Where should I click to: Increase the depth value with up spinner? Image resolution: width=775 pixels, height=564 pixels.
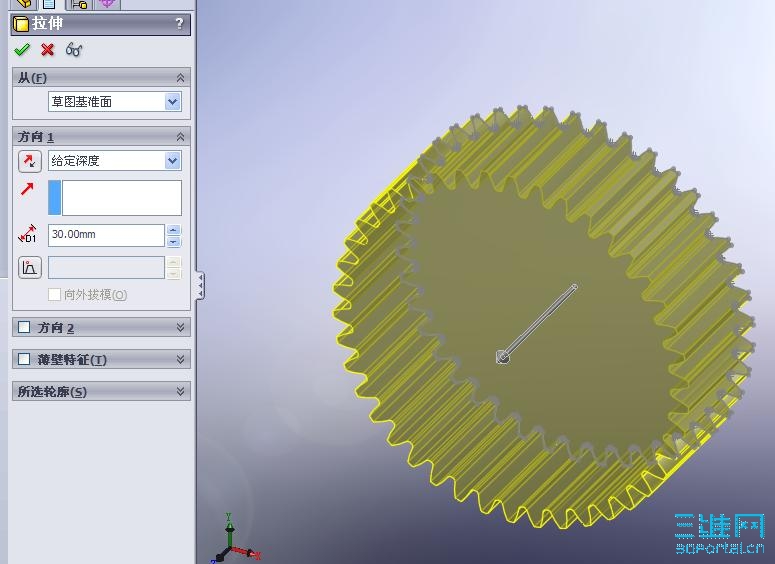(173, 230)
